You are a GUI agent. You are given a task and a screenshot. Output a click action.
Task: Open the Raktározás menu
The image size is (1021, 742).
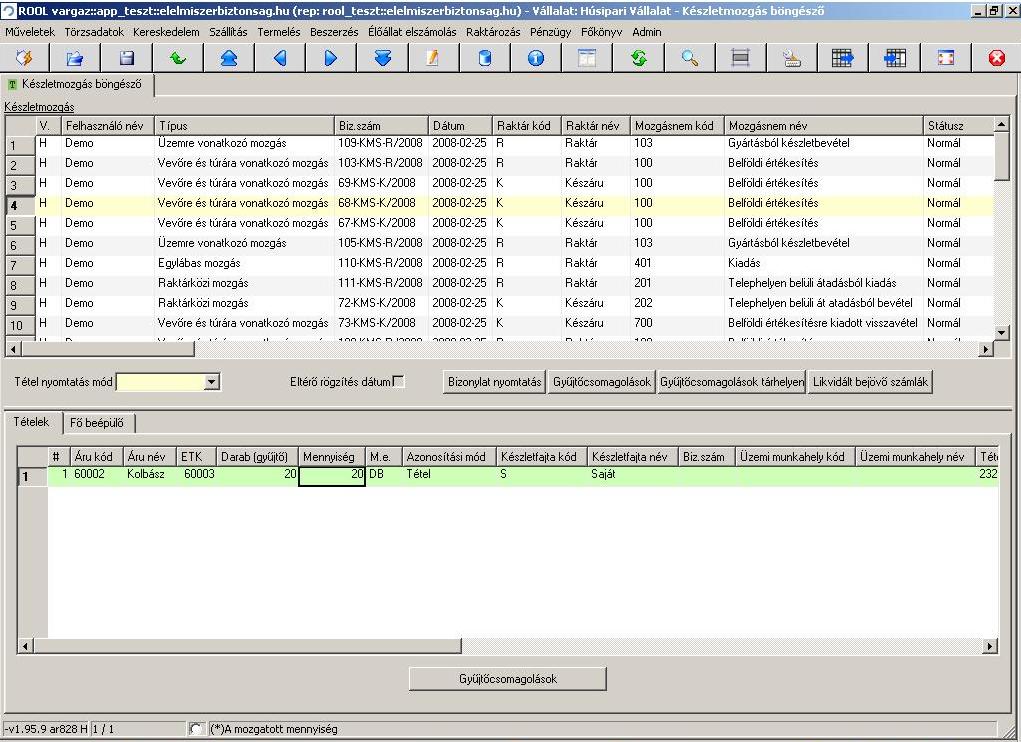click(493, 31)
